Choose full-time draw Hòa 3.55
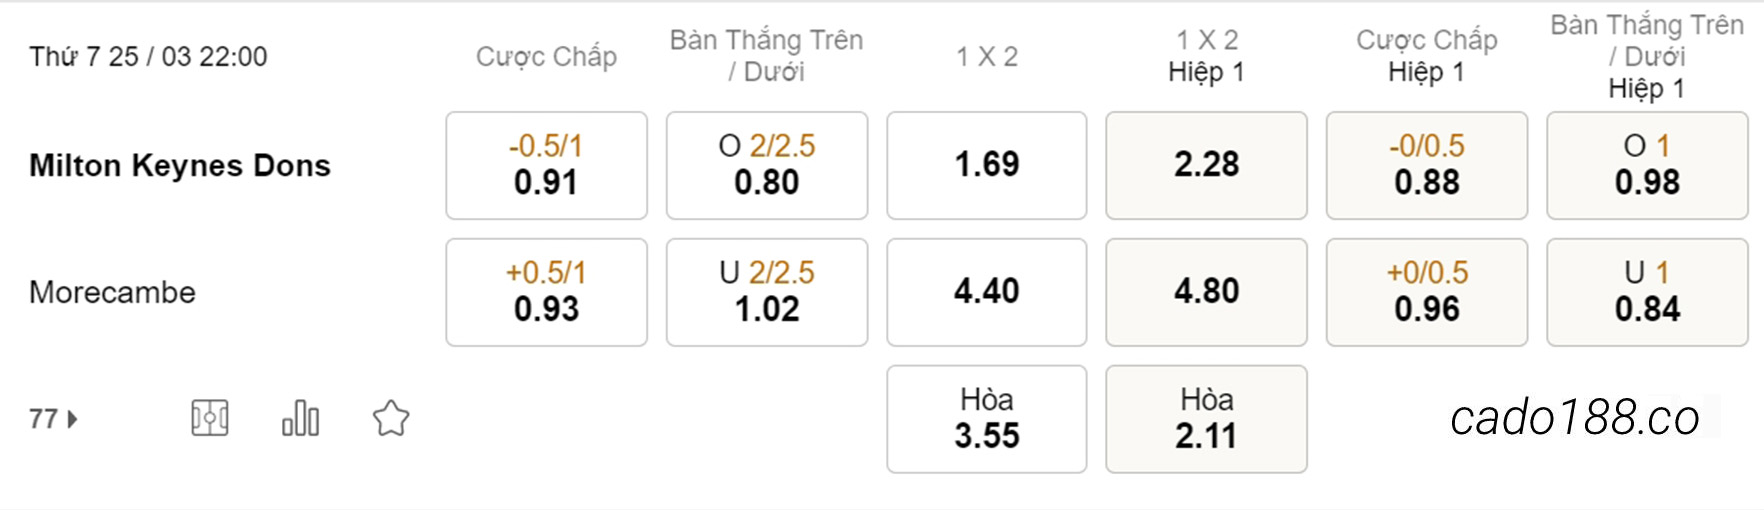1764x510 pixels. [987, 419]
